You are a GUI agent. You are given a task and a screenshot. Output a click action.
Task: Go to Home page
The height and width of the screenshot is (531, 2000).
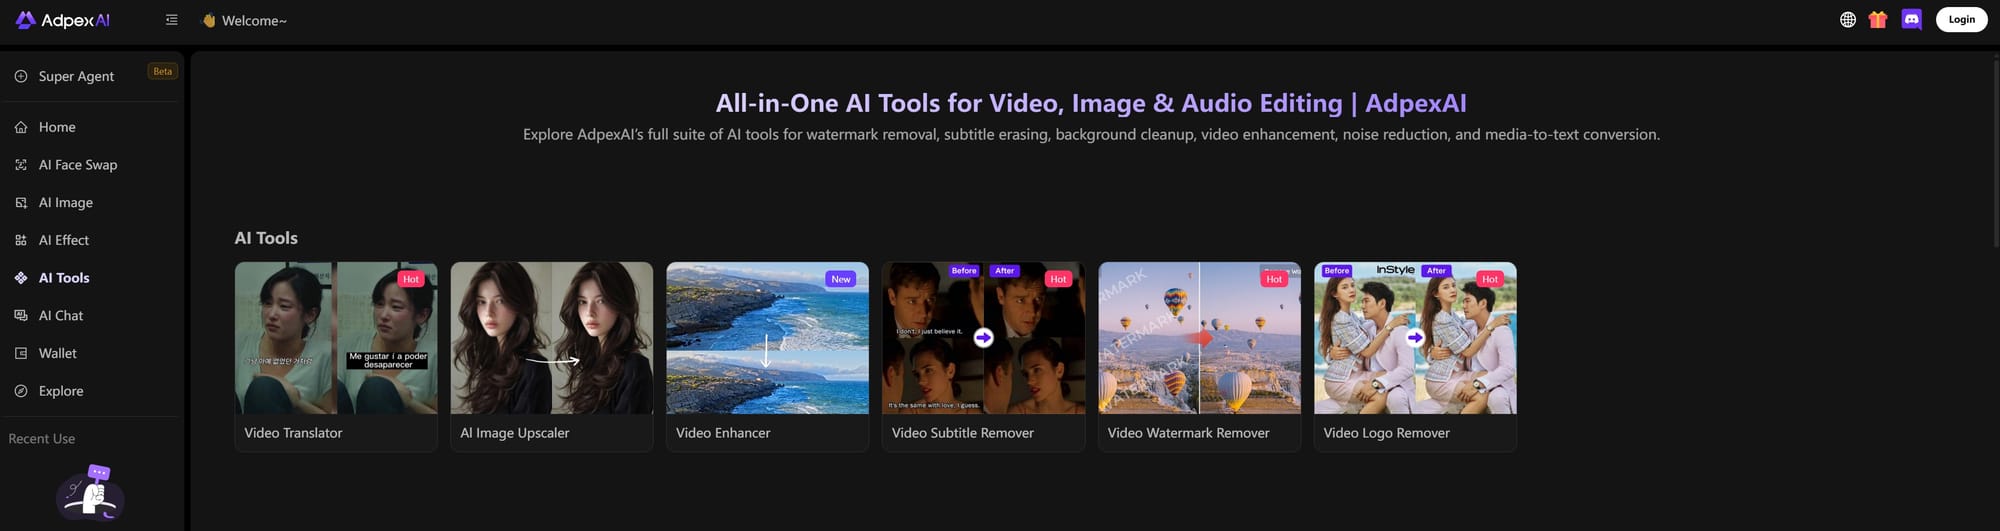pos(57,127)
